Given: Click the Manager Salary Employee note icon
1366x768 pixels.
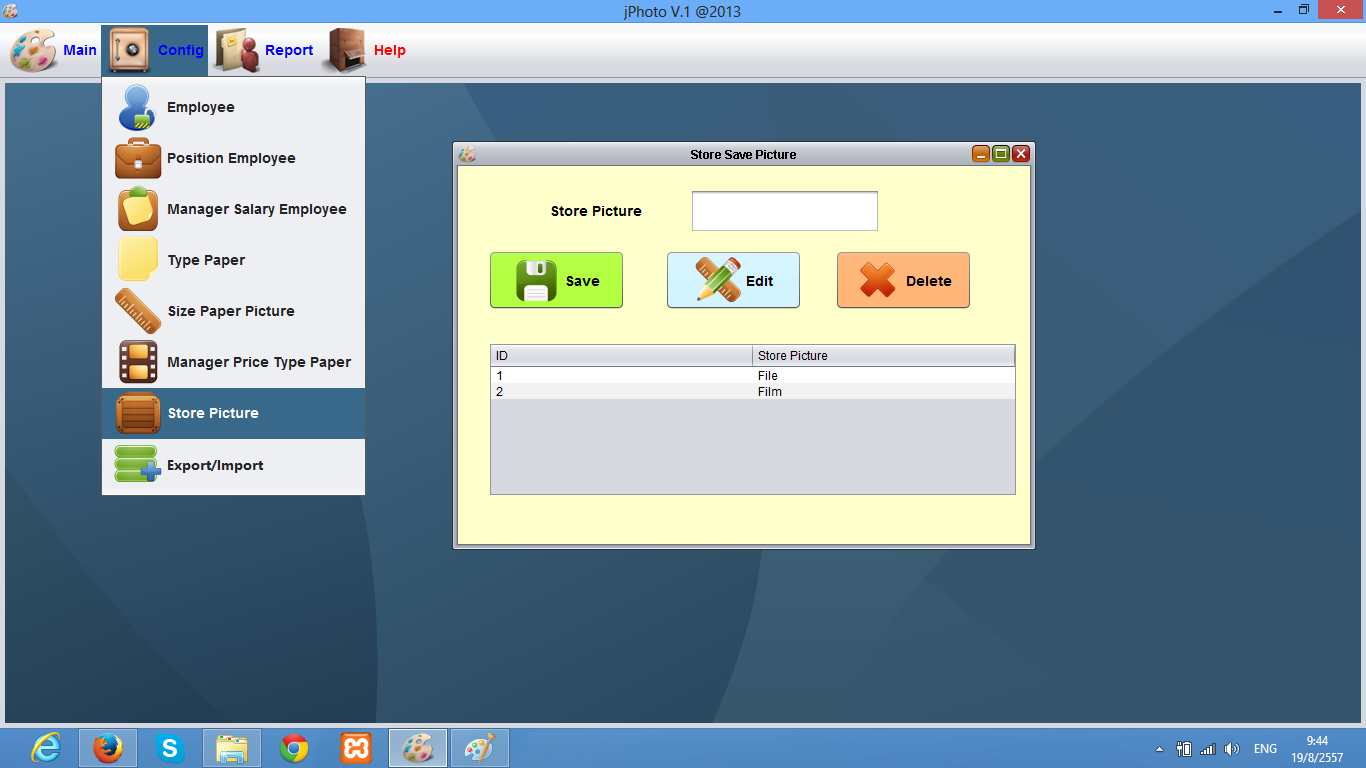Looking at the screenshot, I should 137,209.
